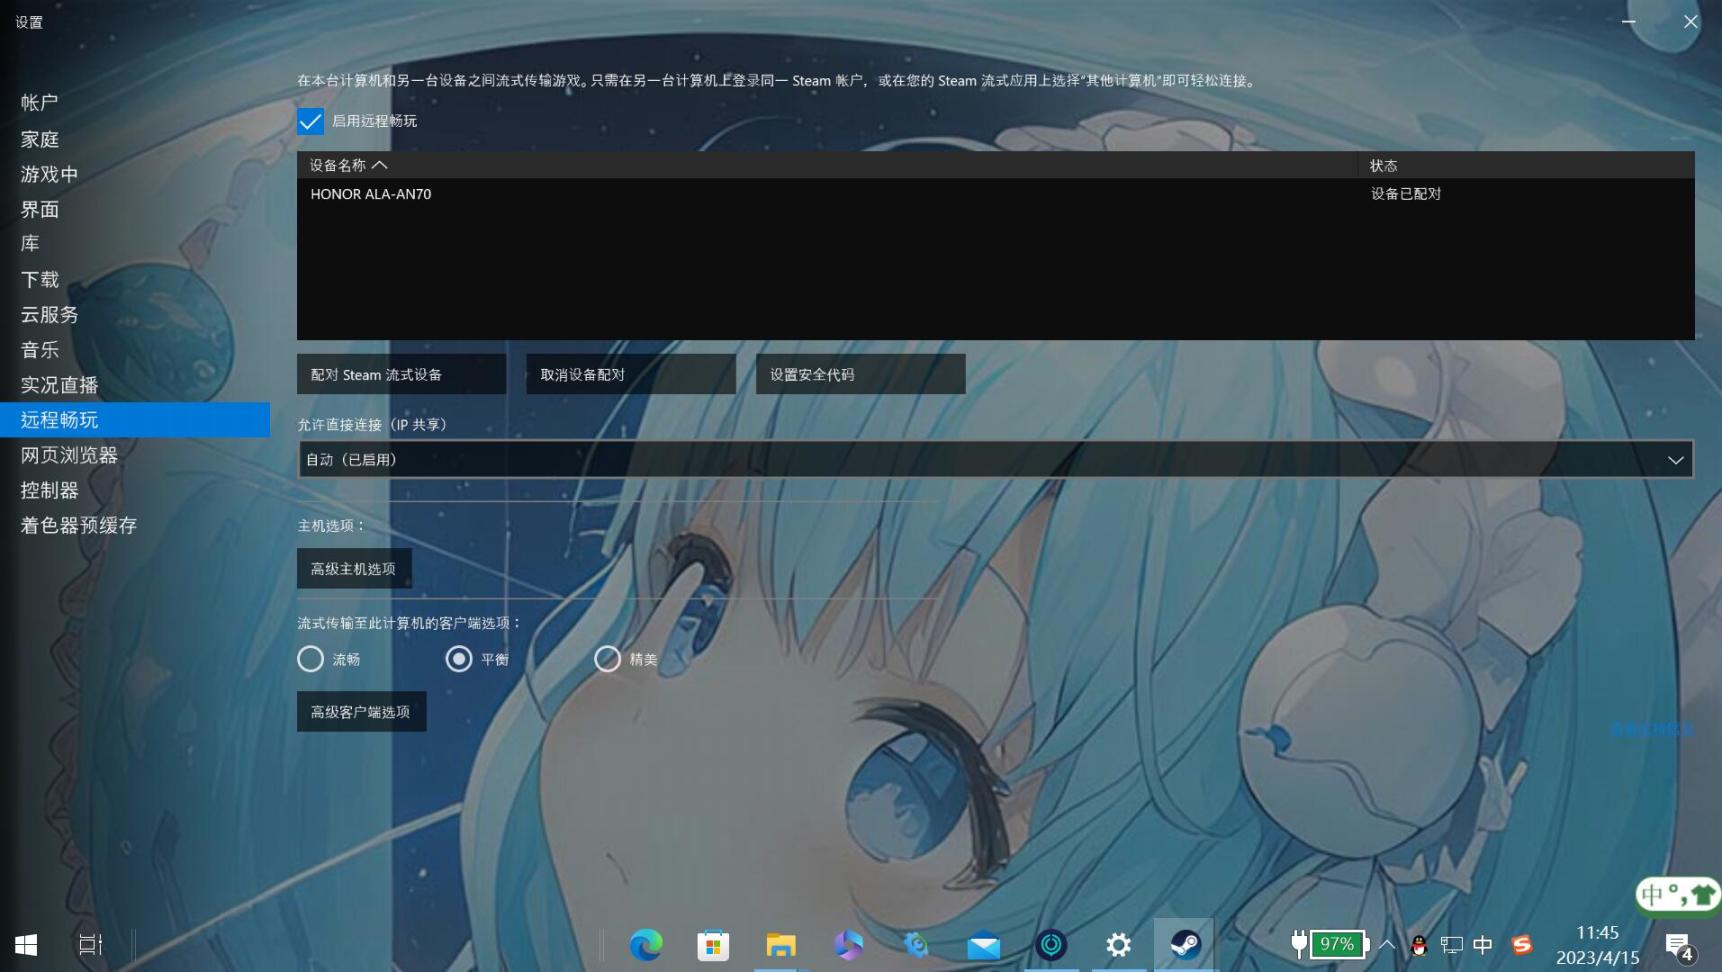Open the blue gear taskbar app

coord(916,945)
